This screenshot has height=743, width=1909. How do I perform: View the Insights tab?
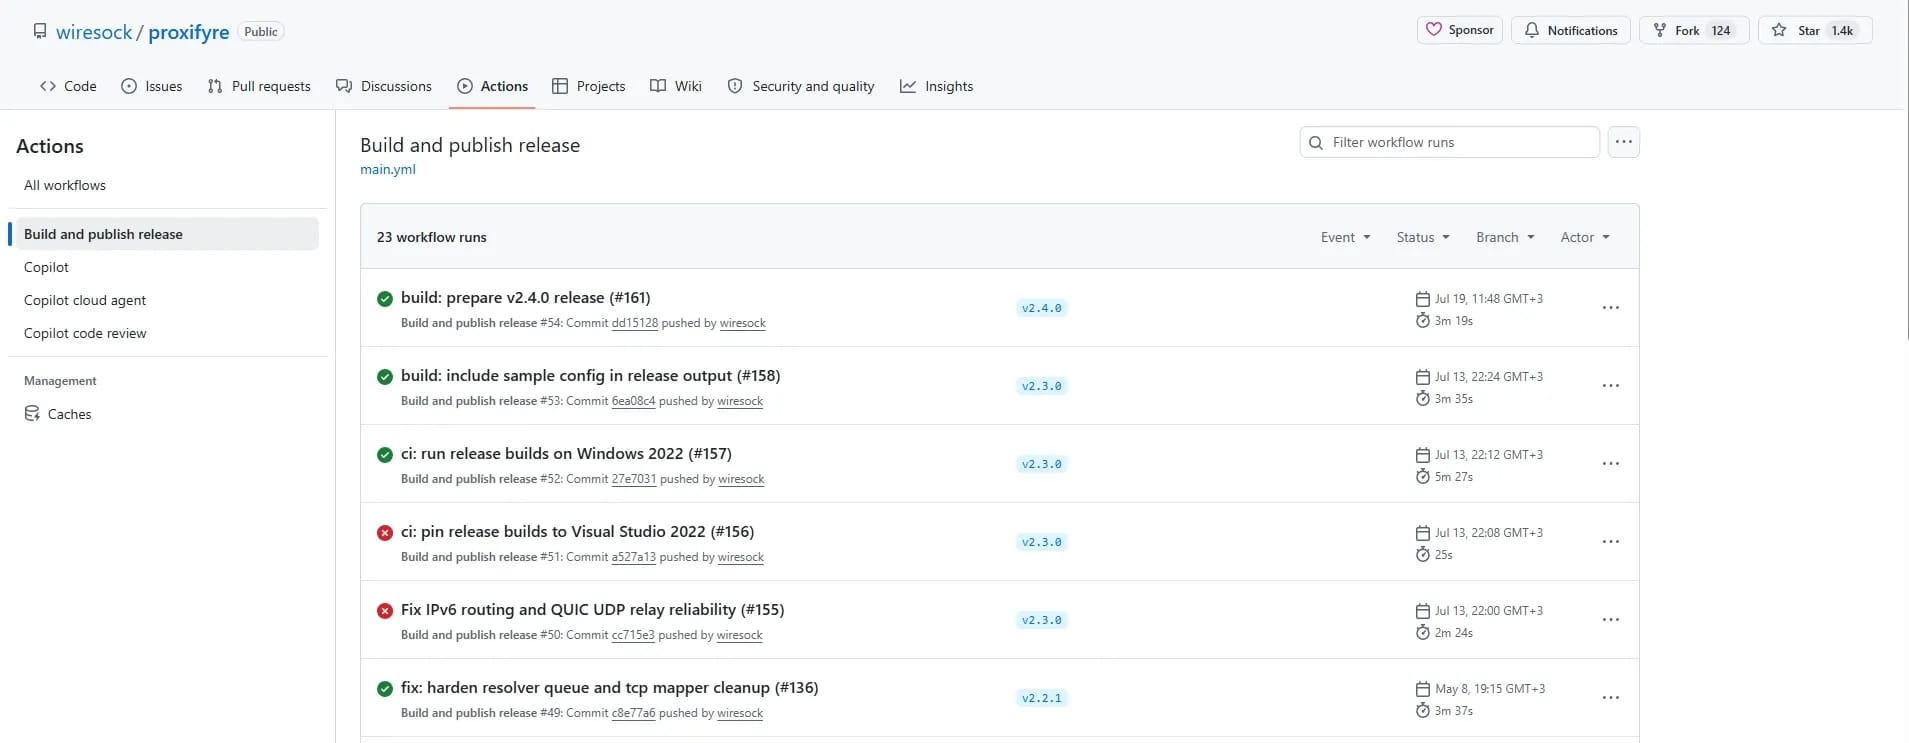coord(937,86)
